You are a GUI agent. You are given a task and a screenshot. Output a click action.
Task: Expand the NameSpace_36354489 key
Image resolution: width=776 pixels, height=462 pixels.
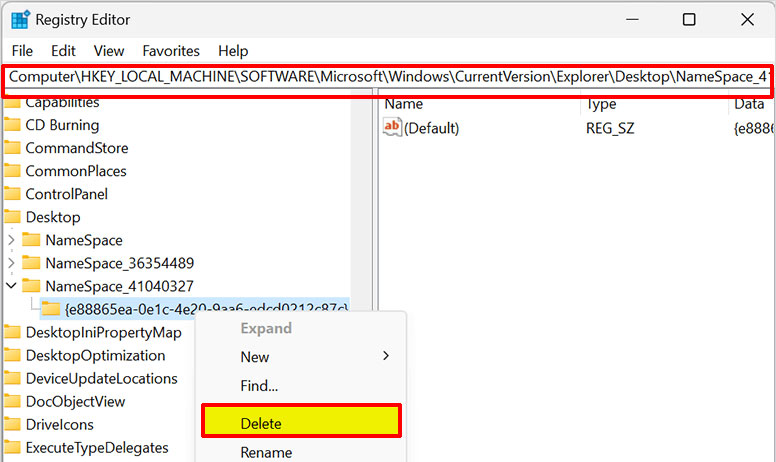(x=11, y=263)
